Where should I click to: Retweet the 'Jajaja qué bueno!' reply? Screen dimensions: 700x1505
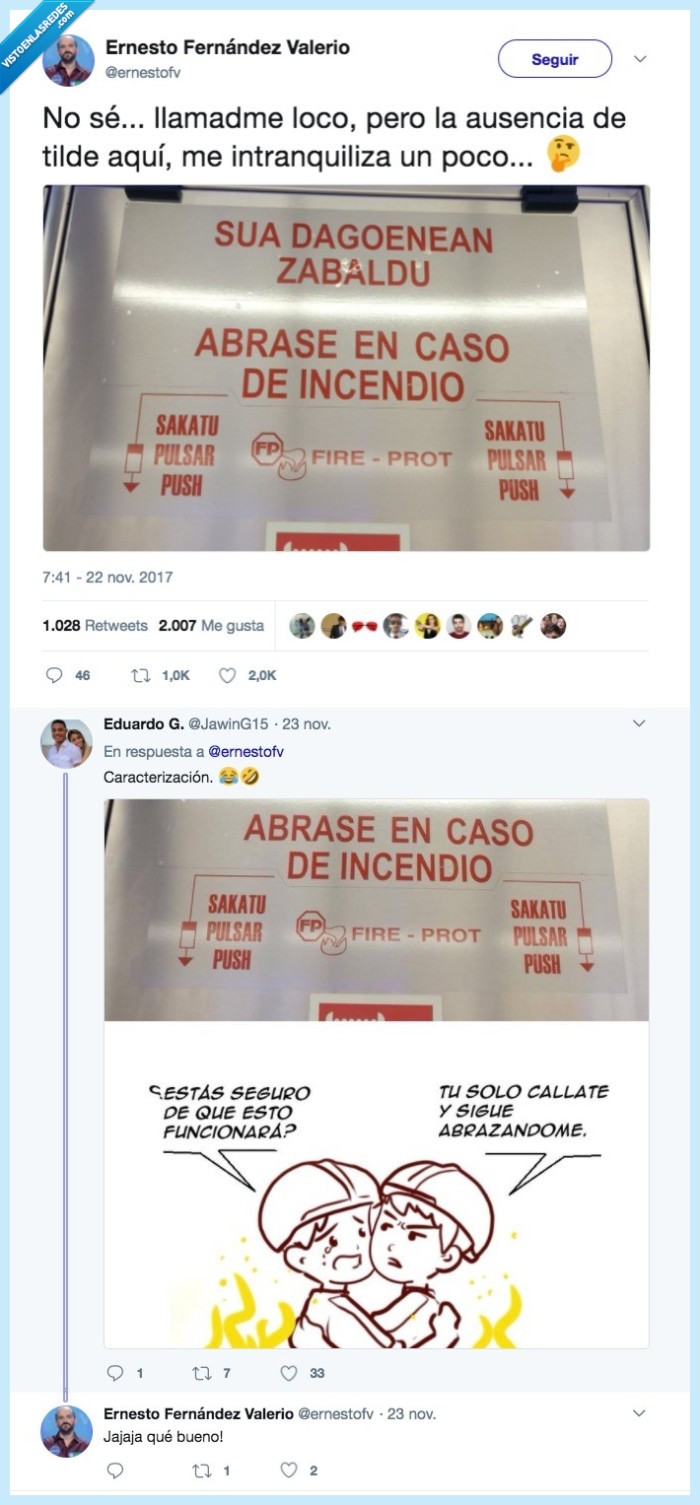[201, 1470]
